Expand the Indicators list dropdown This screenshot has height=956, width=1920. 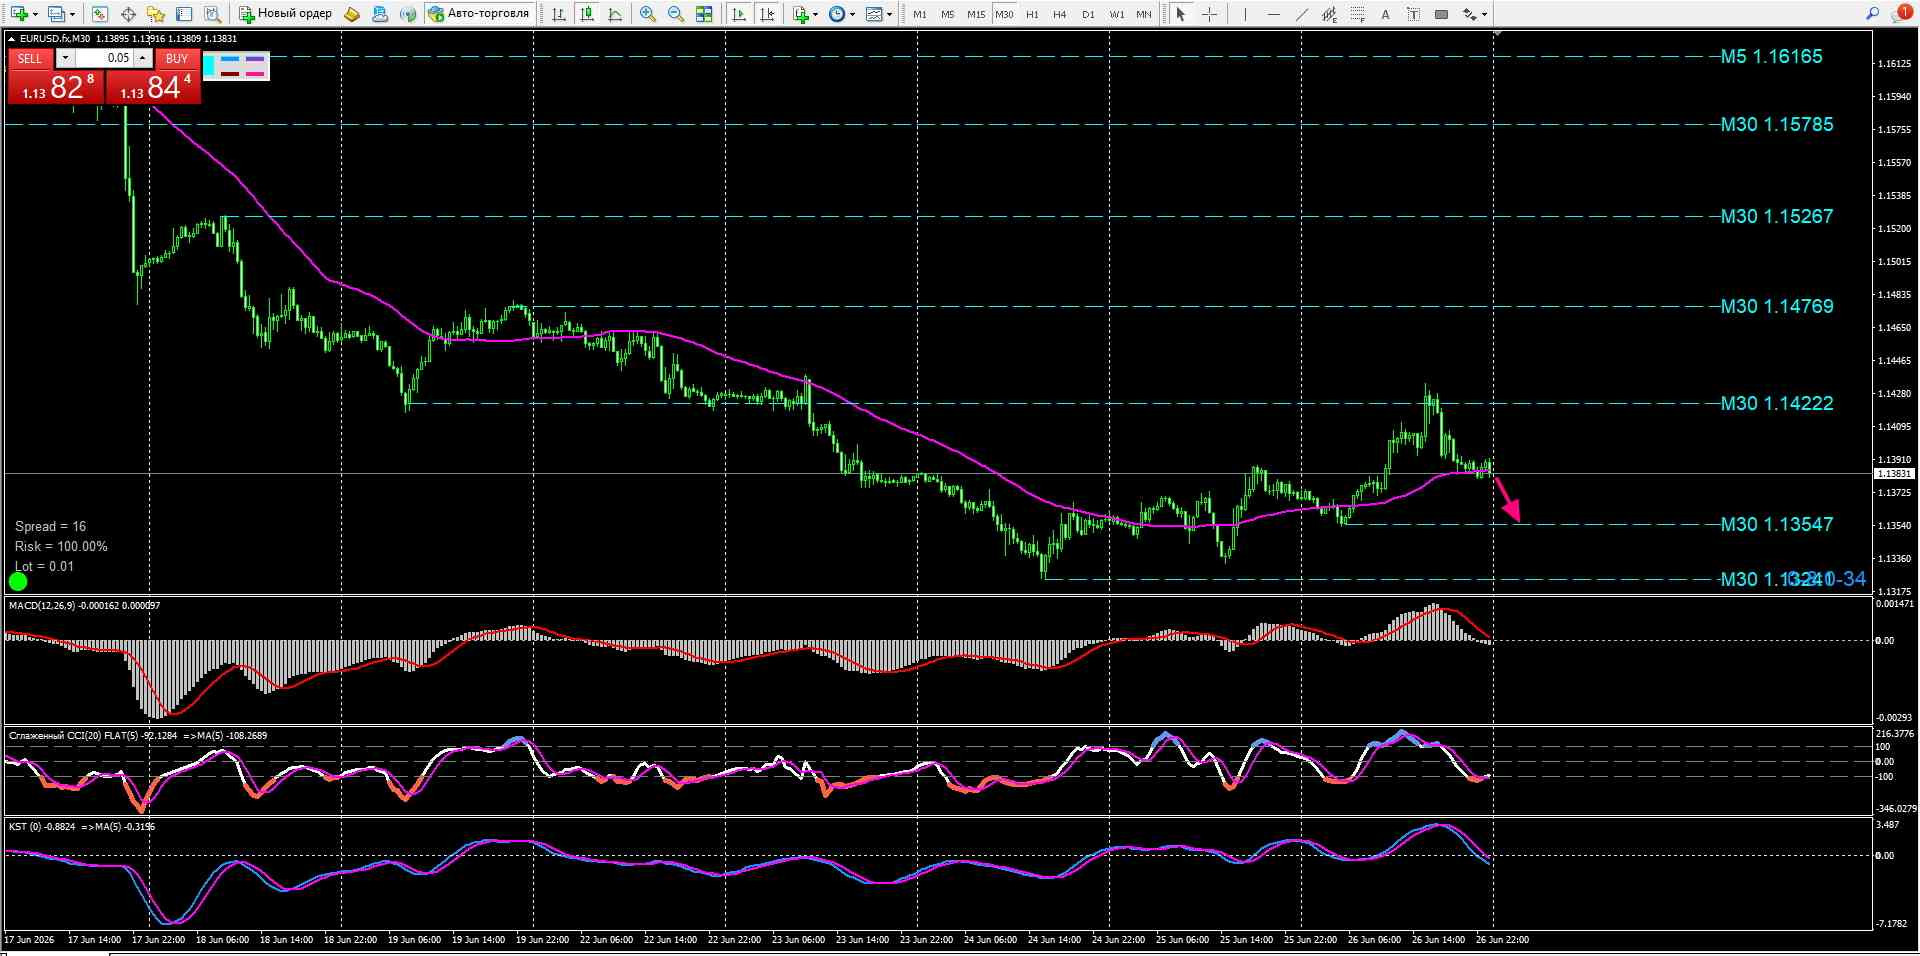pos(816,14)
